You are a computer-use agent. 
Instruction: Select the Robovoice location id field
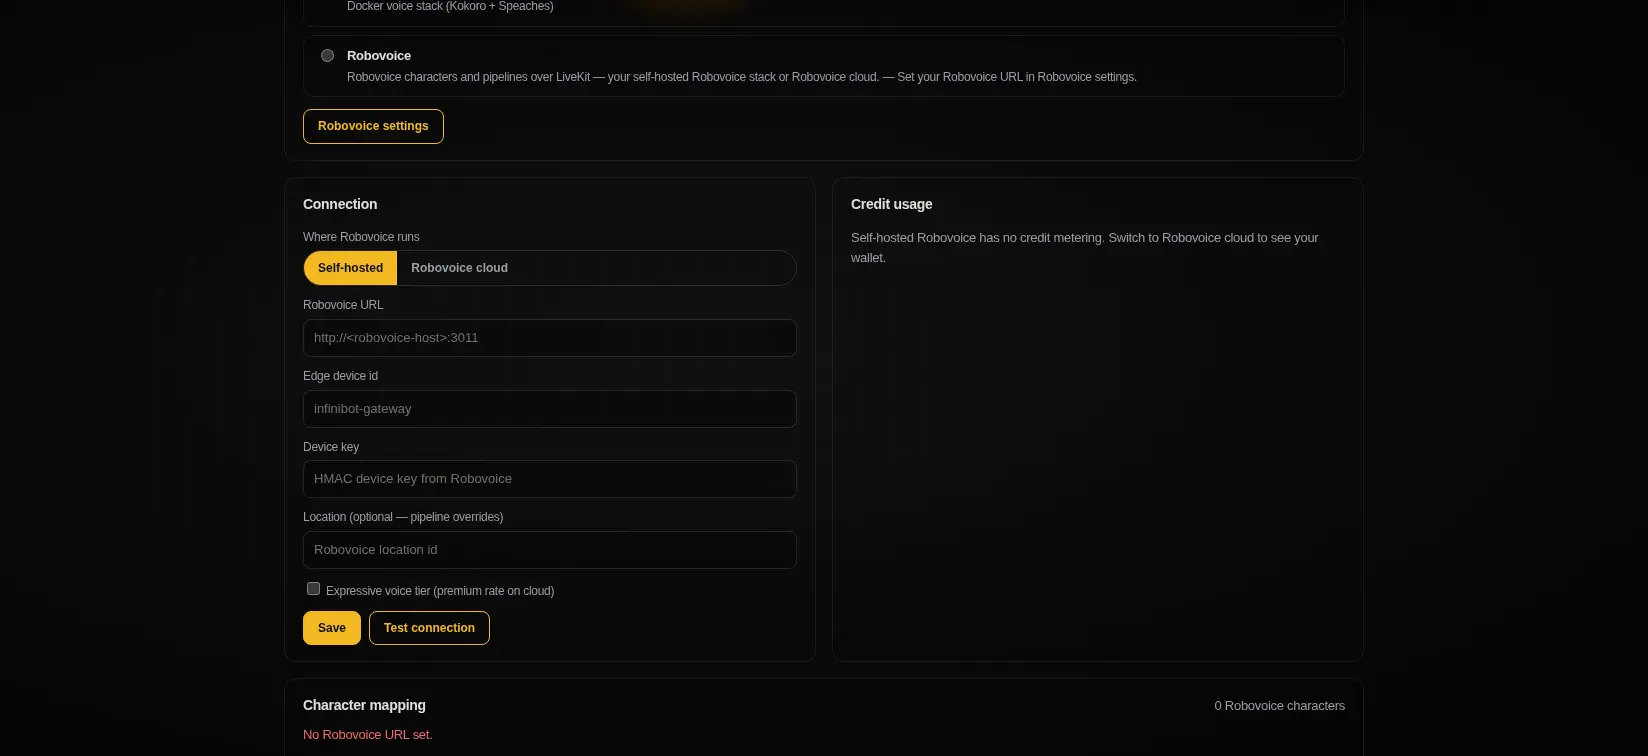pyautogui.click(x=550, y=550)
